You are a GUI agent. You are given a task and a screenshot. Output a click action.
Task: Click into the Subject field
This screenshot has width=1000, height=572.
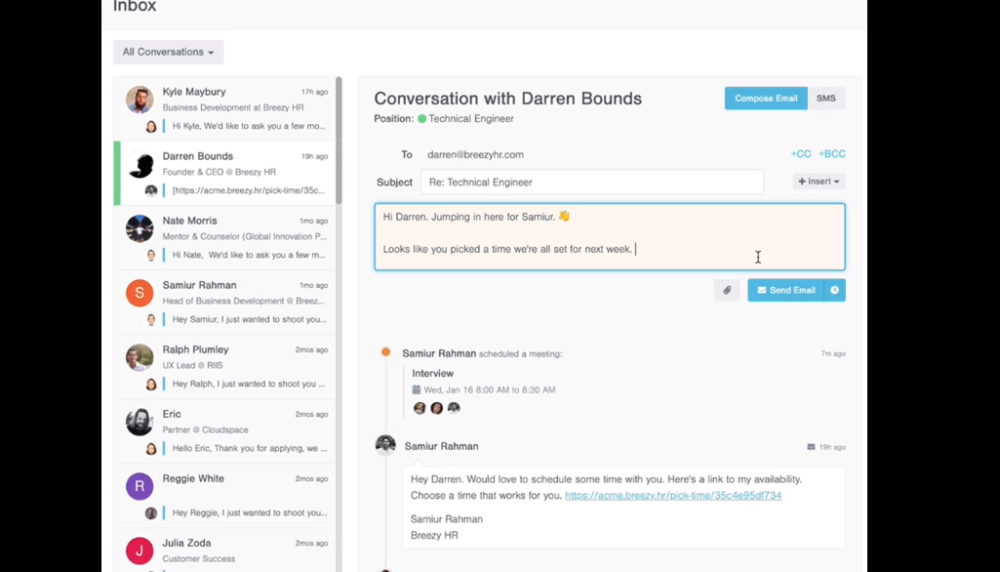tap(591, 182)
